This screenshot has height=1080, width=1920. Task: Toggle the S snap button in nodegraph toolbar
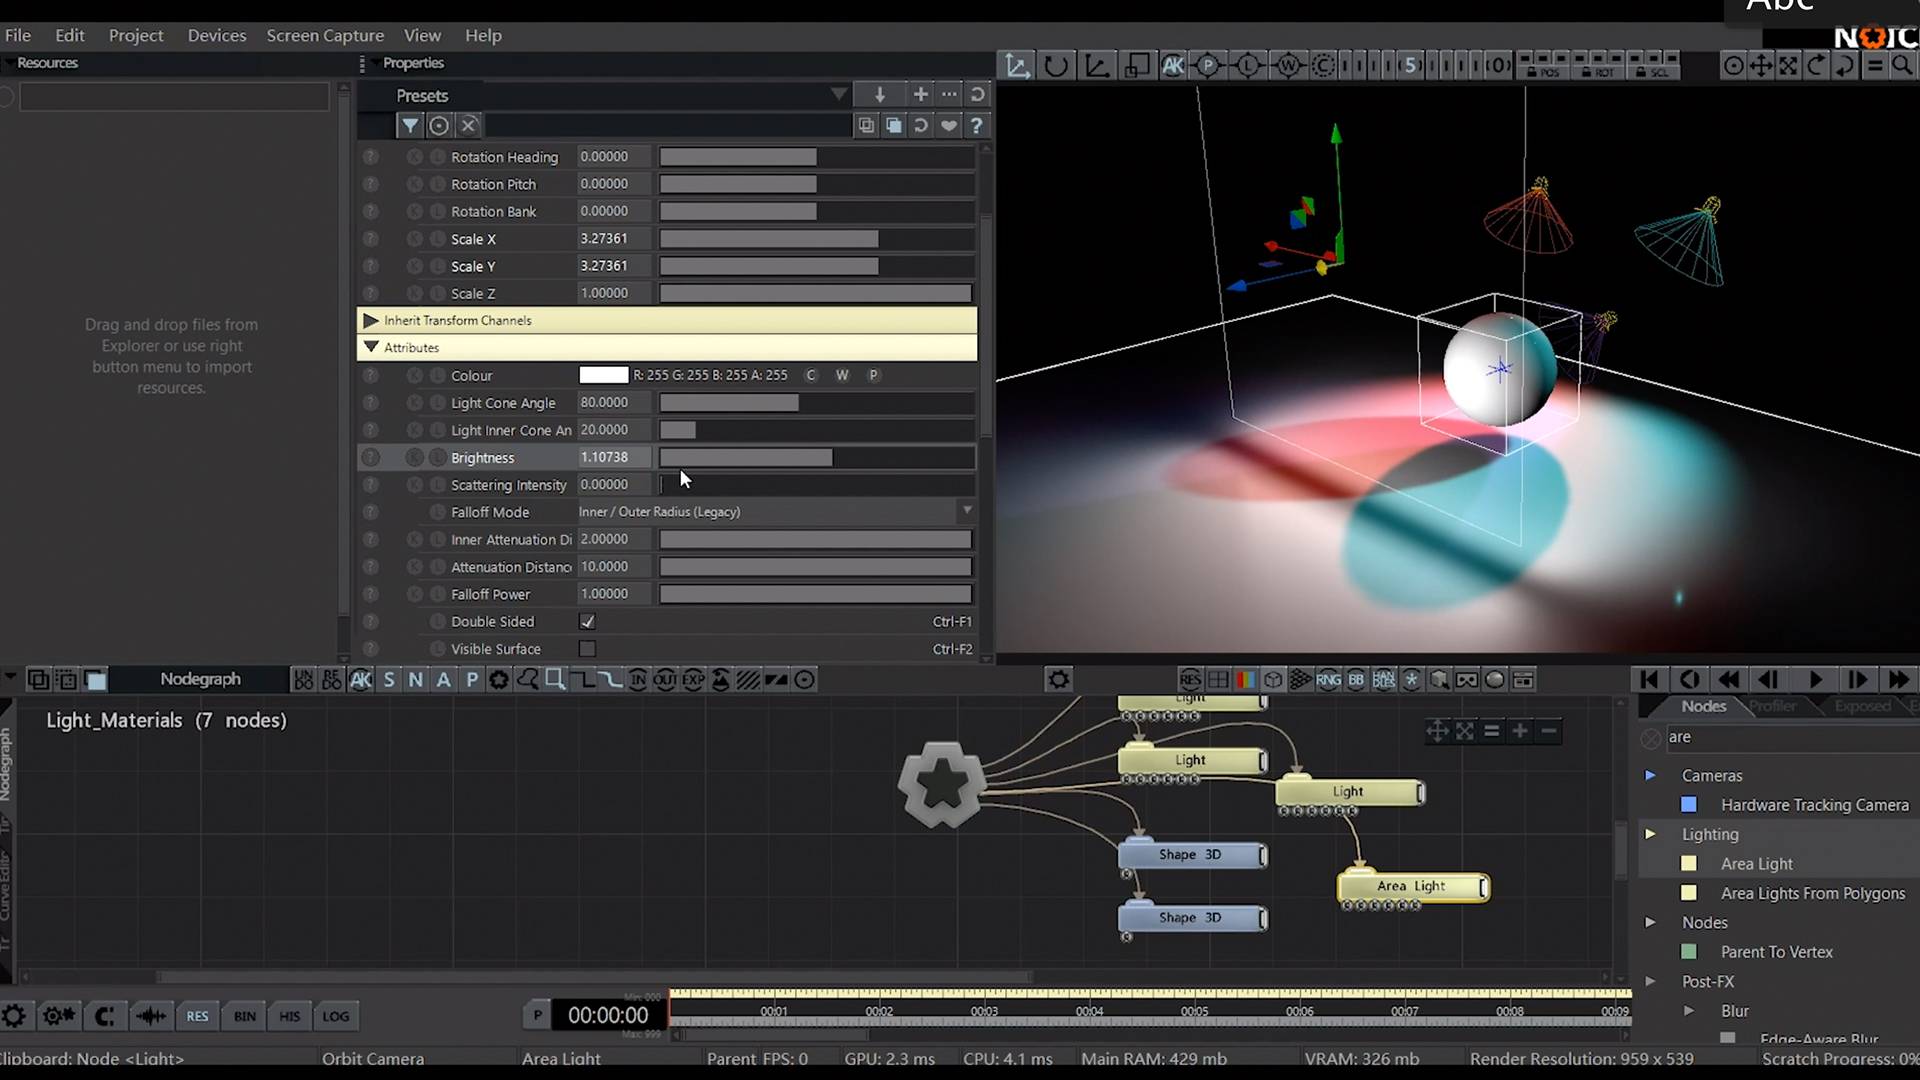coord(389,680)
